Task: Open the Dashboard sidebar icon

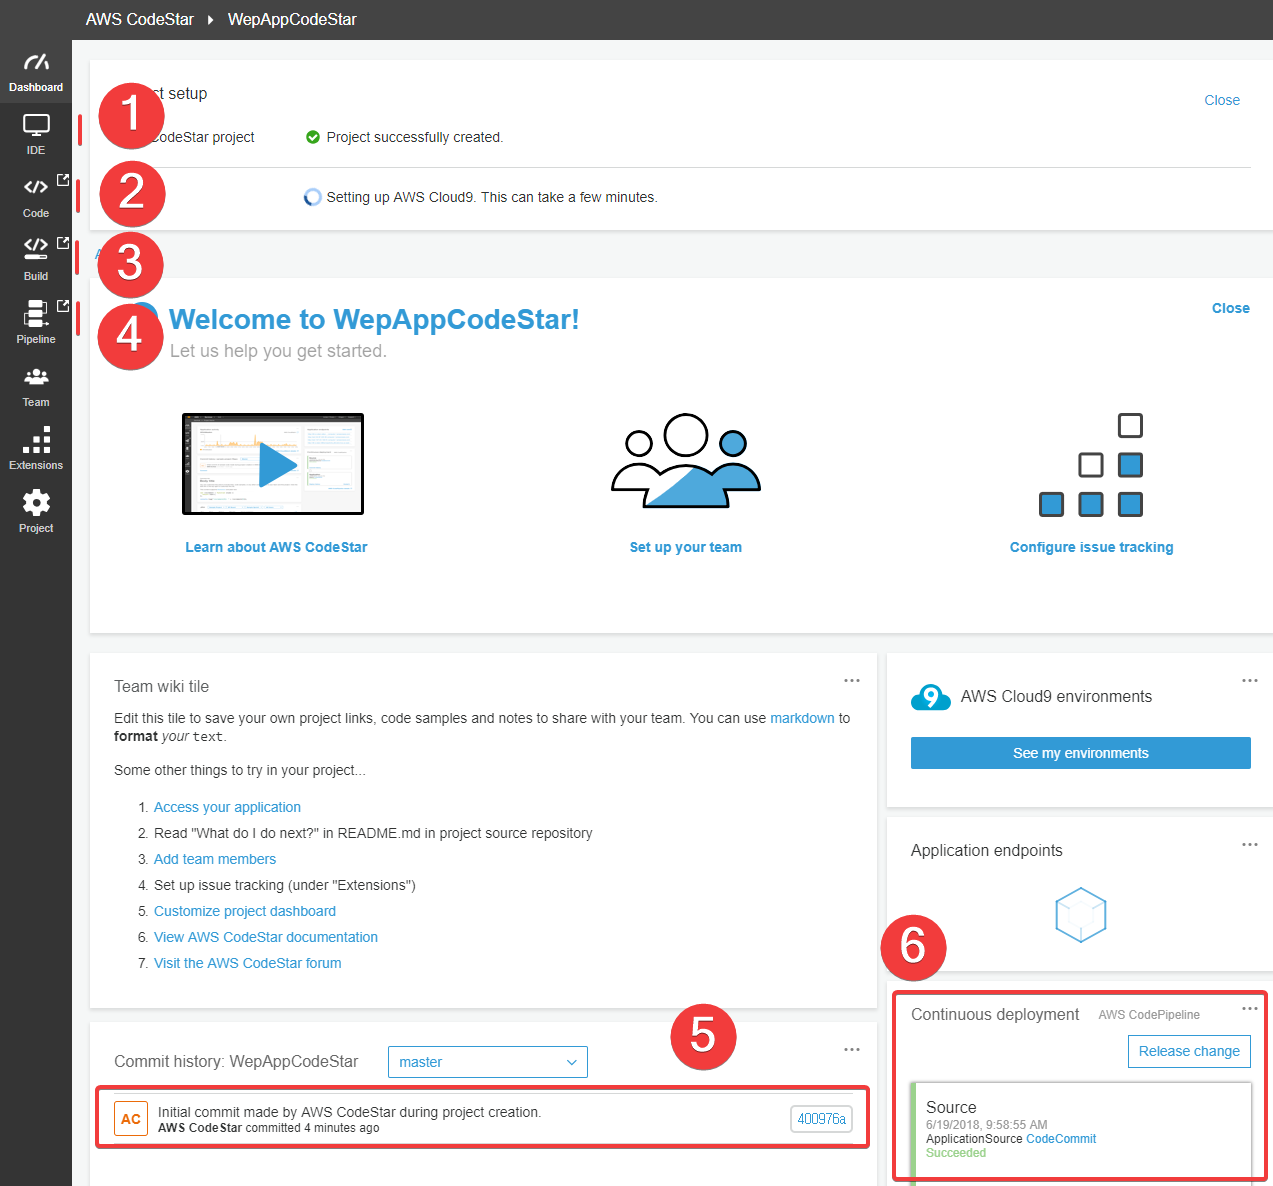Action: (36, 63)
